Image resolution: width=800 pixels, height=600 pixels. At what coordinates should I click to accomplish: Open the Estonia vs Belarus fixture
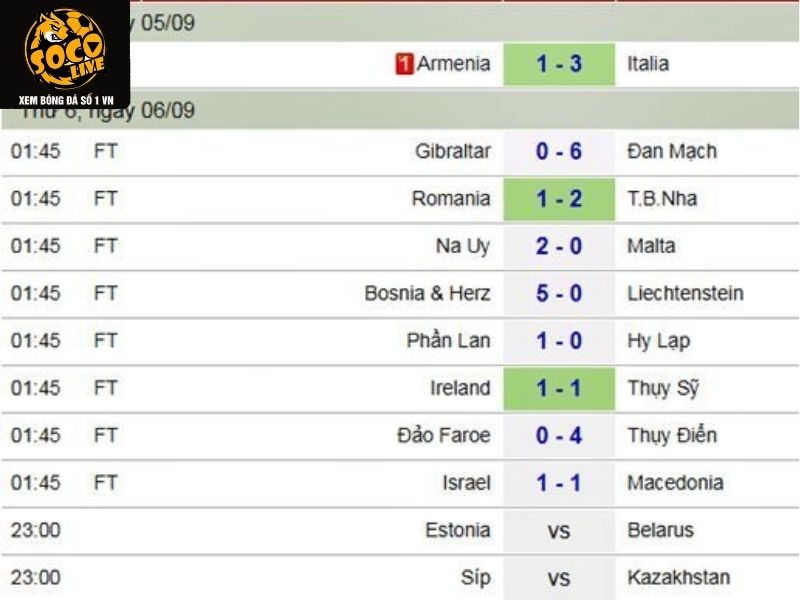coord(559,531)
